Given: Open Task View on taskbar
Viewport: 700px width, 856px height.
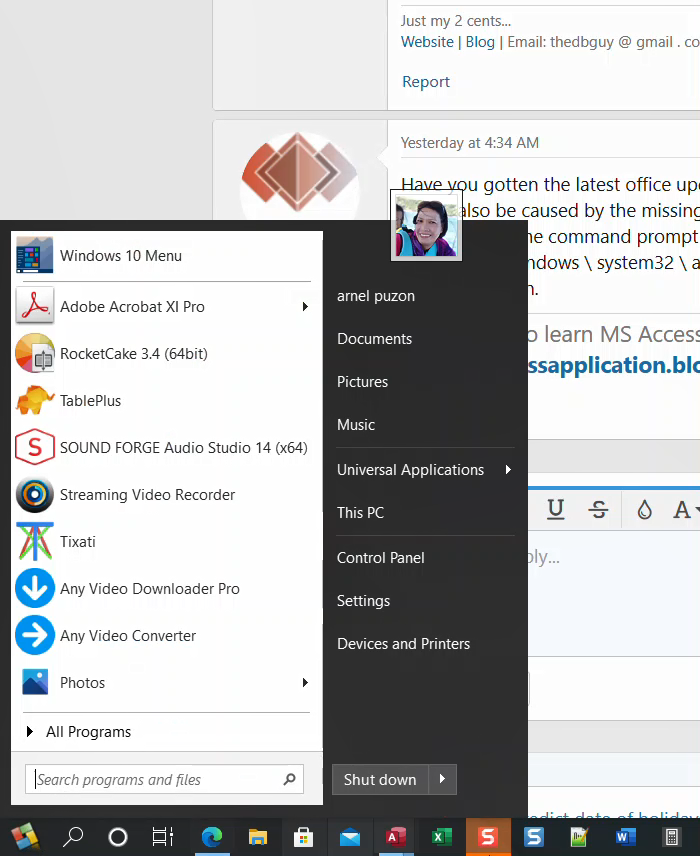Looking at the screenshot, I should tap(162, 836).
